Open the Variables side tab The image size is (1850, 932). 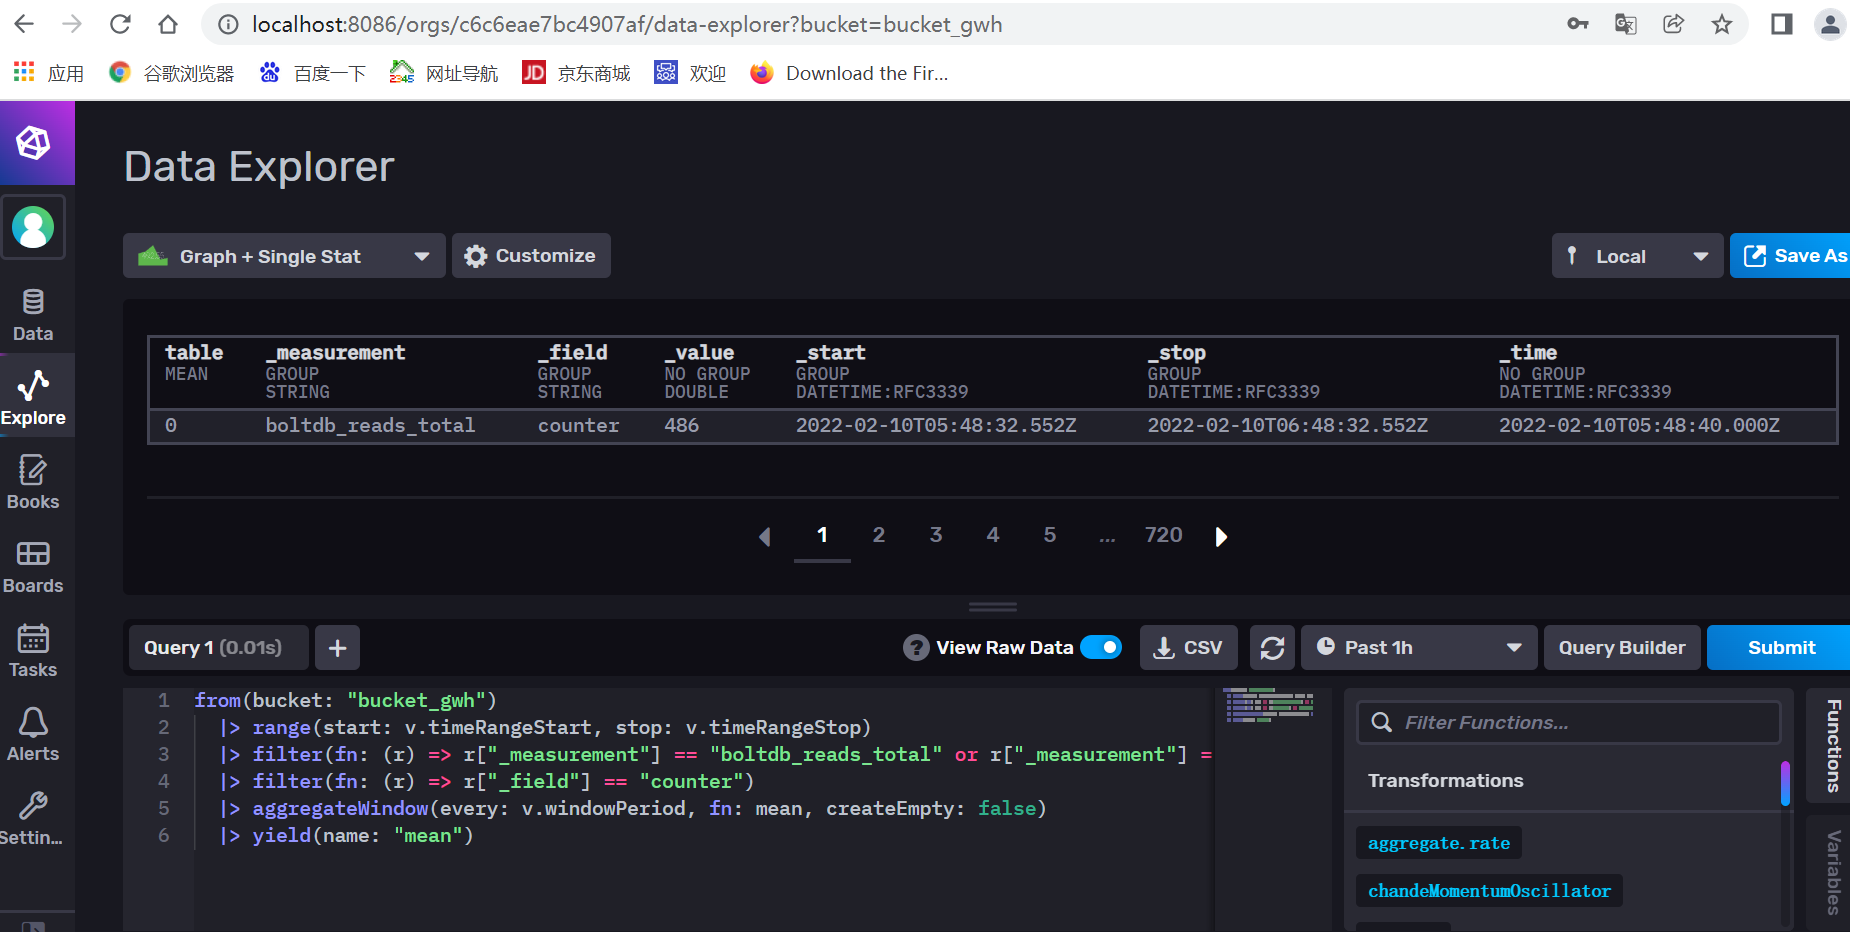(x=1831, y=872)
